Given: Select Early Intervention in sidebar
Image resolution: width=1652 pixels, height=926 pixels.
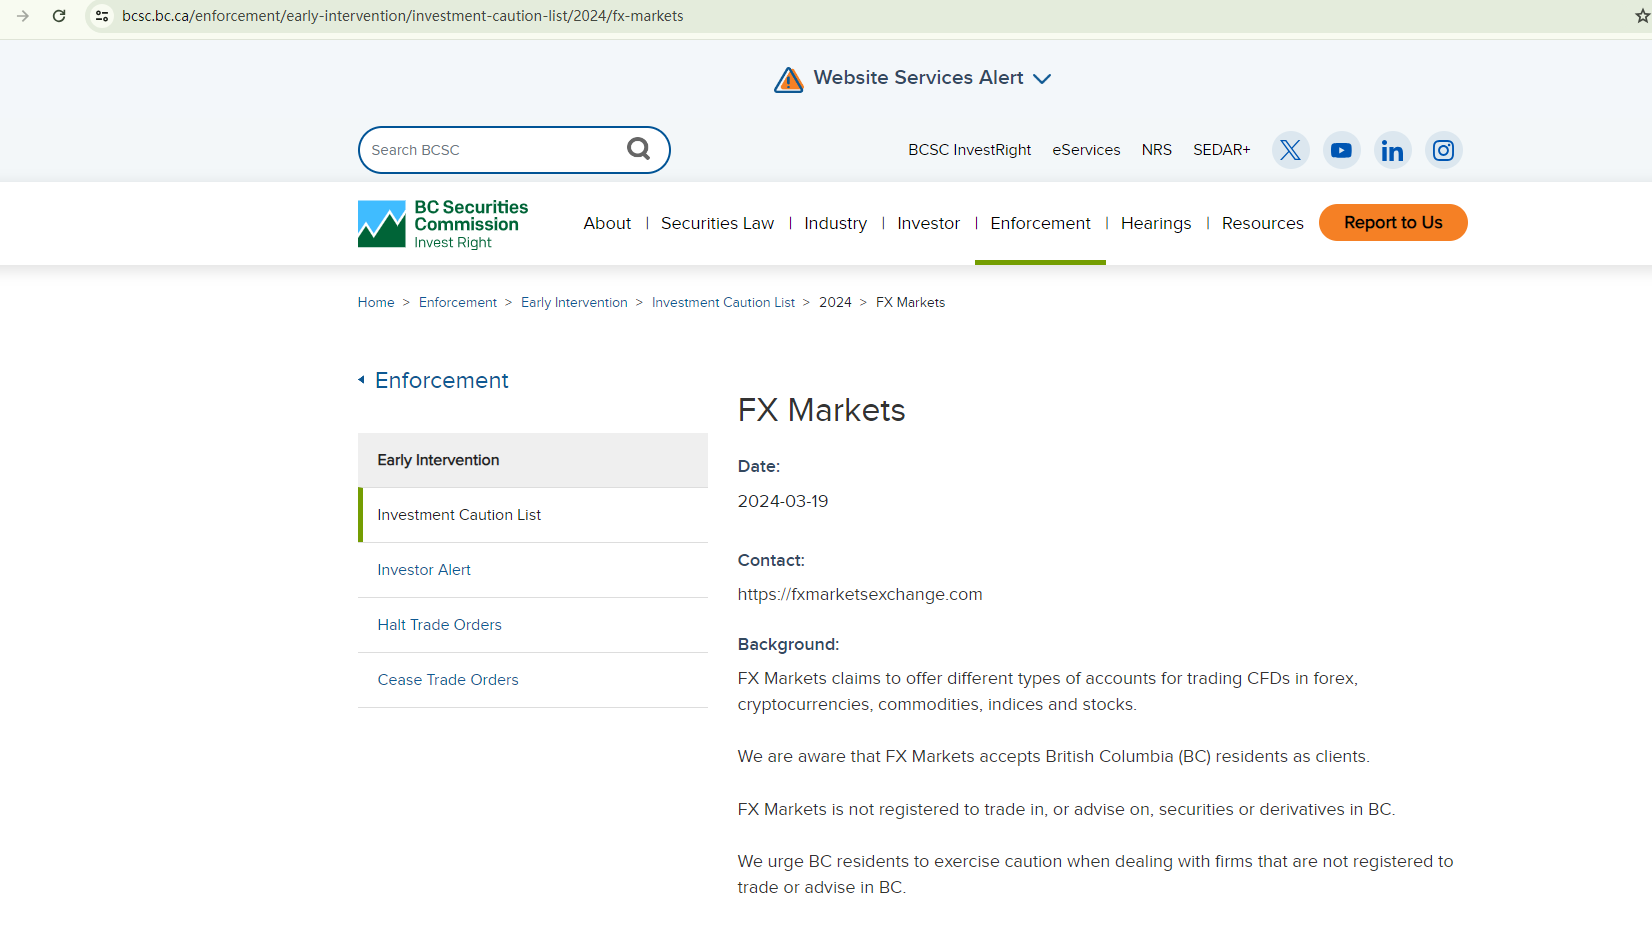Looking at the screenshot, I should 533,460.
